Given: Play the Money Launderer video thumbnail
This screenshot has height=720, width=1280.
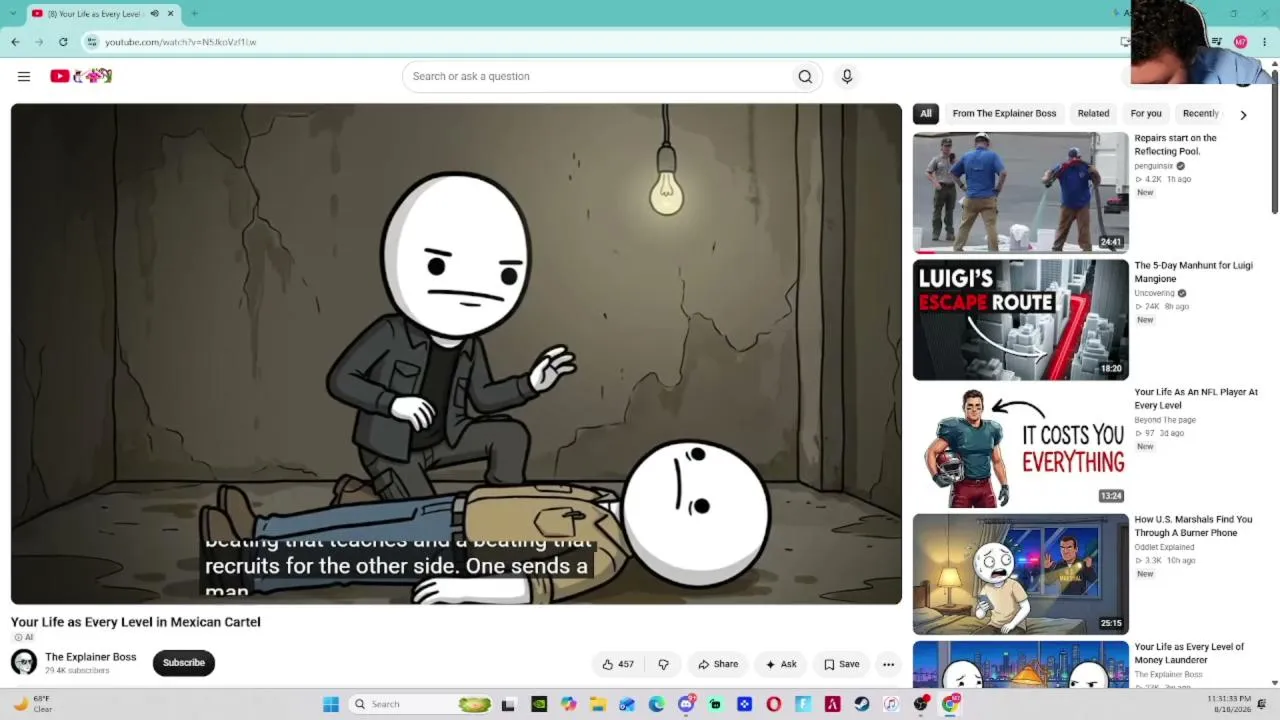Looking at the screenshot, I should point(1020,664).
